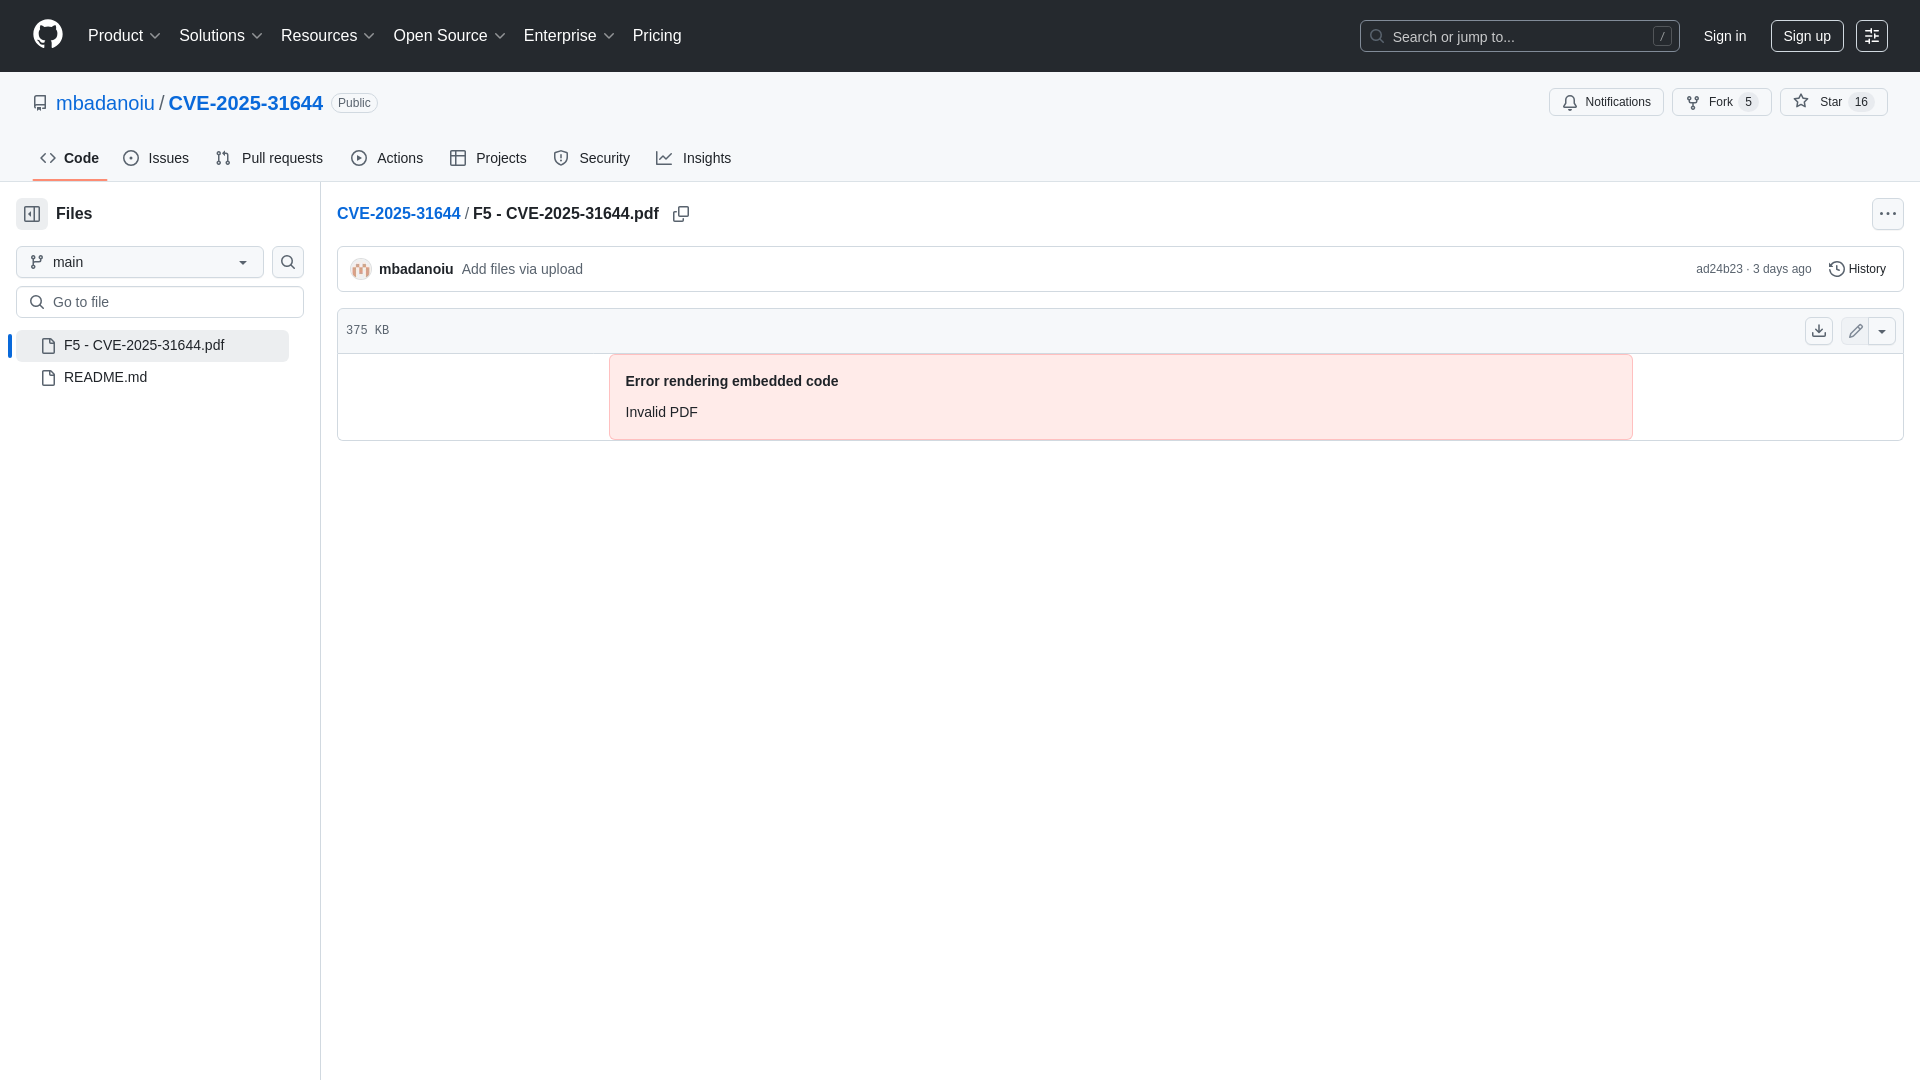Click the Public badge label
This screenshot has width=1920, height=1080.
354,103
